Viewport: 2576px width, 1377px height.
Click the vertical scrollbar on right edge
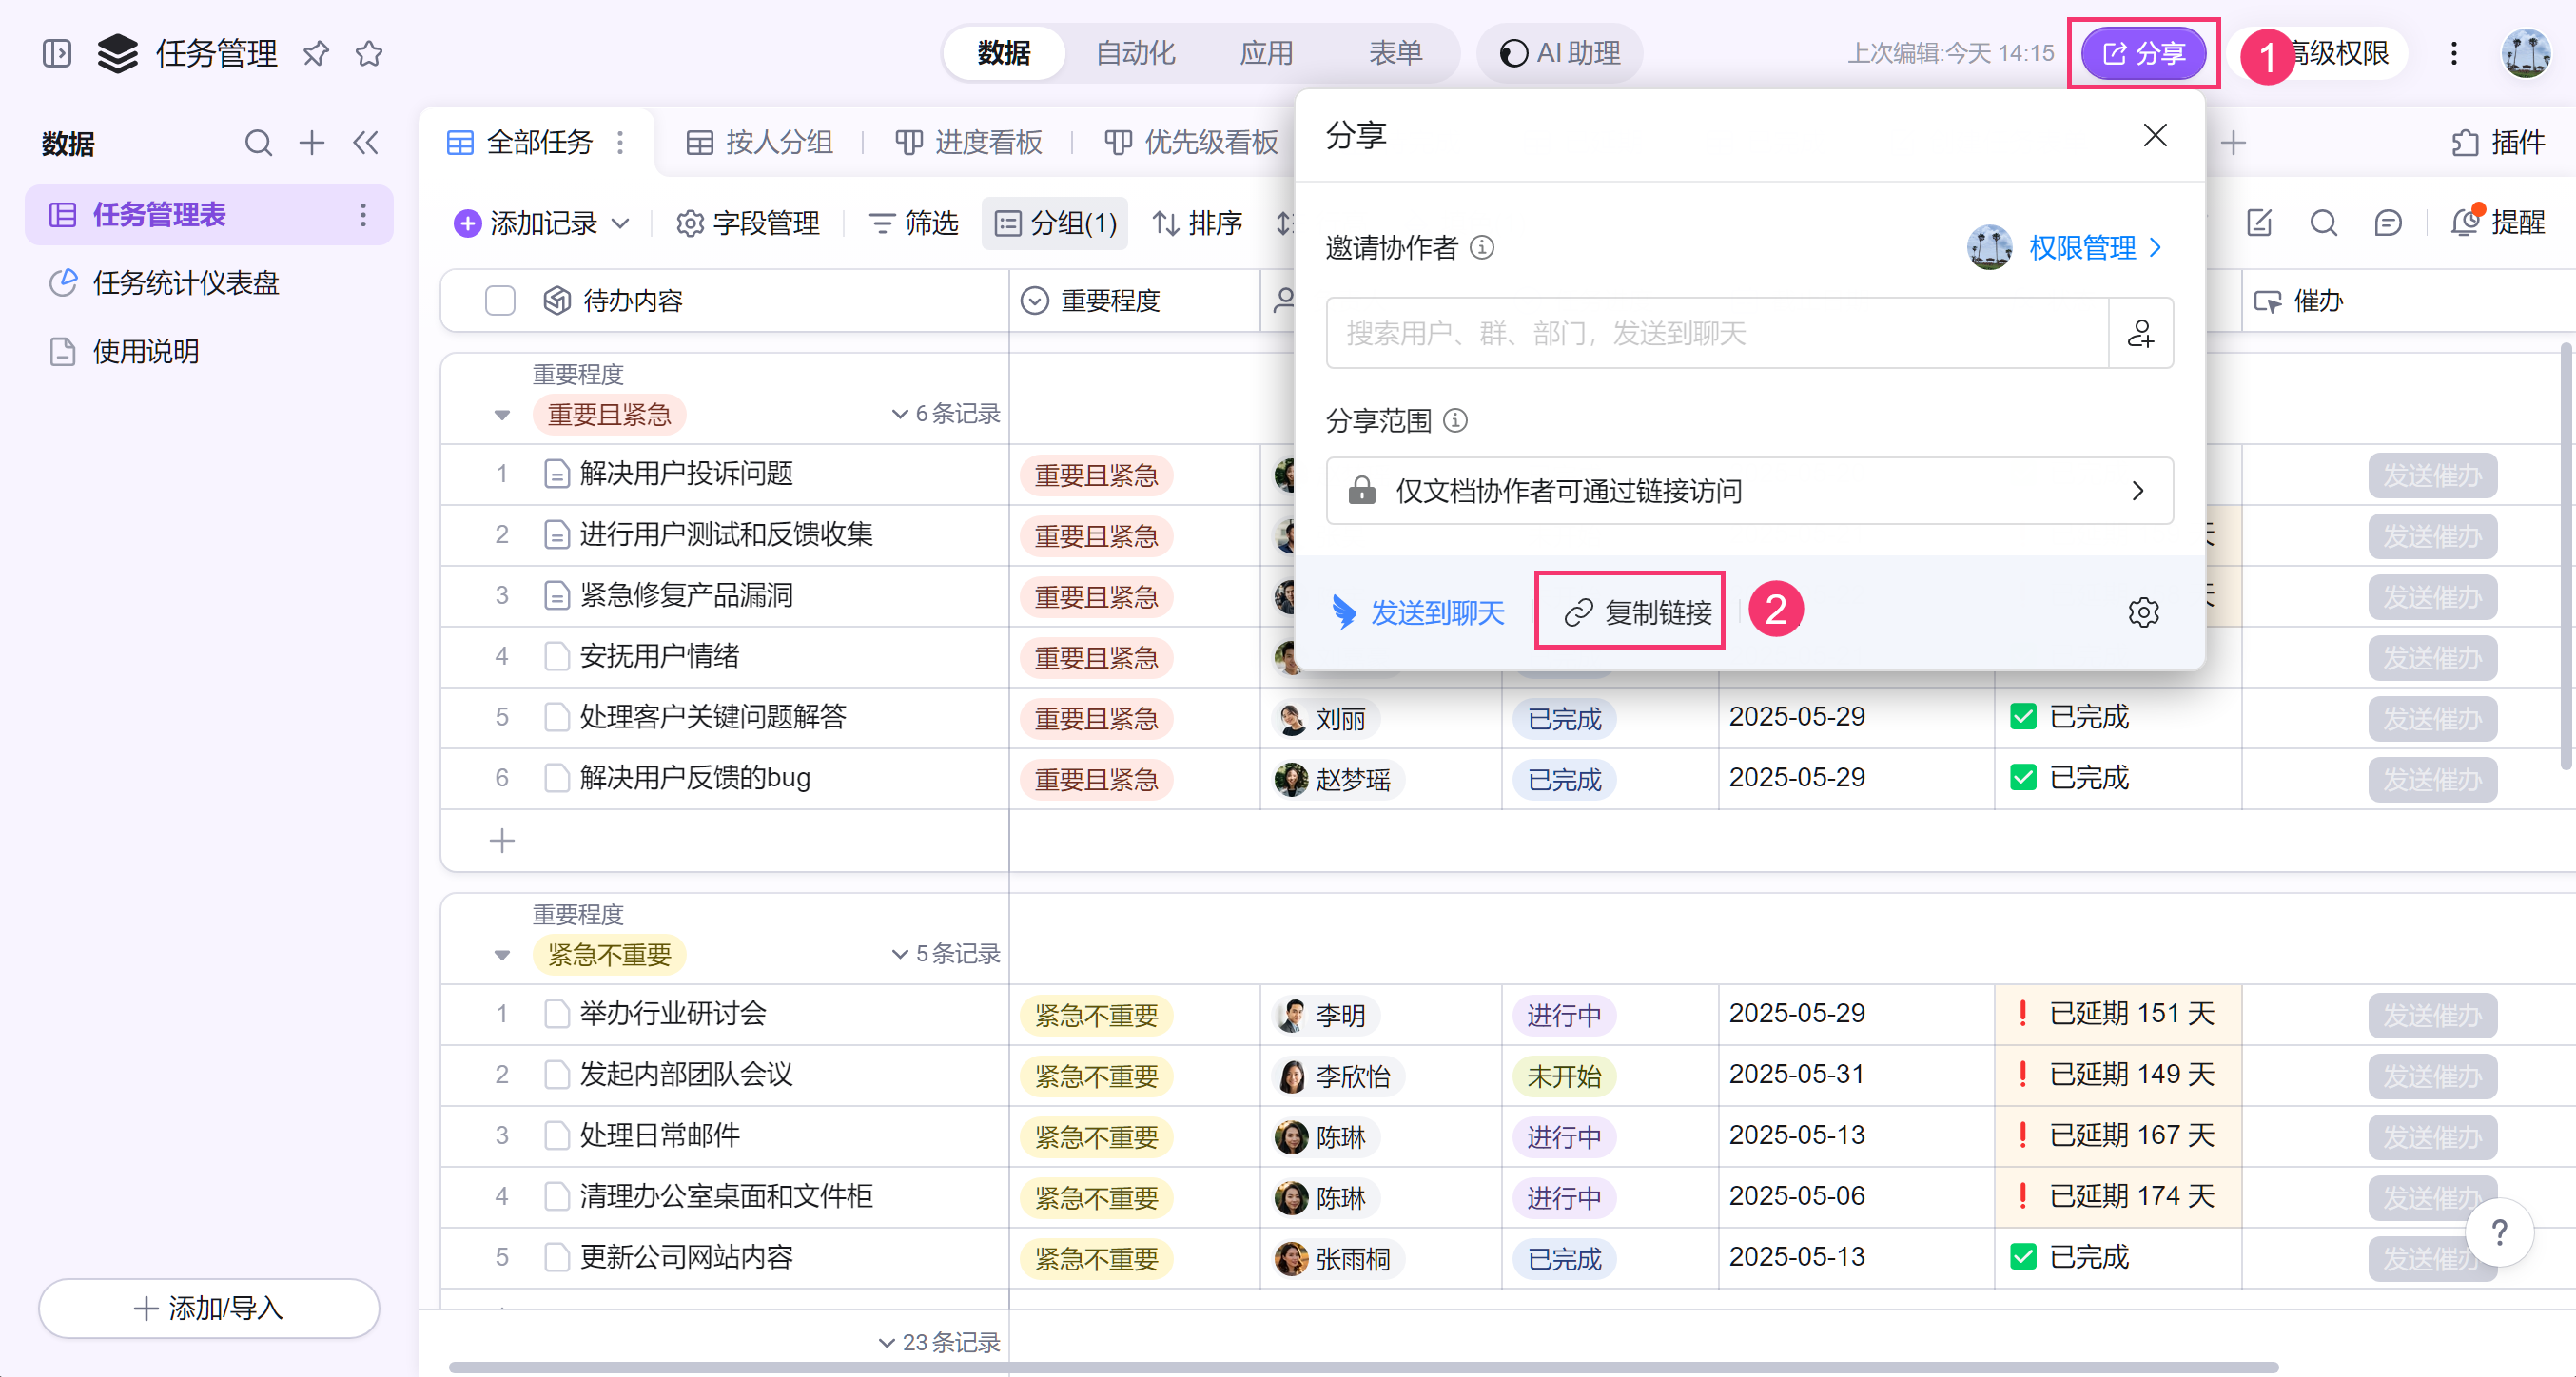click(2566, 556)
